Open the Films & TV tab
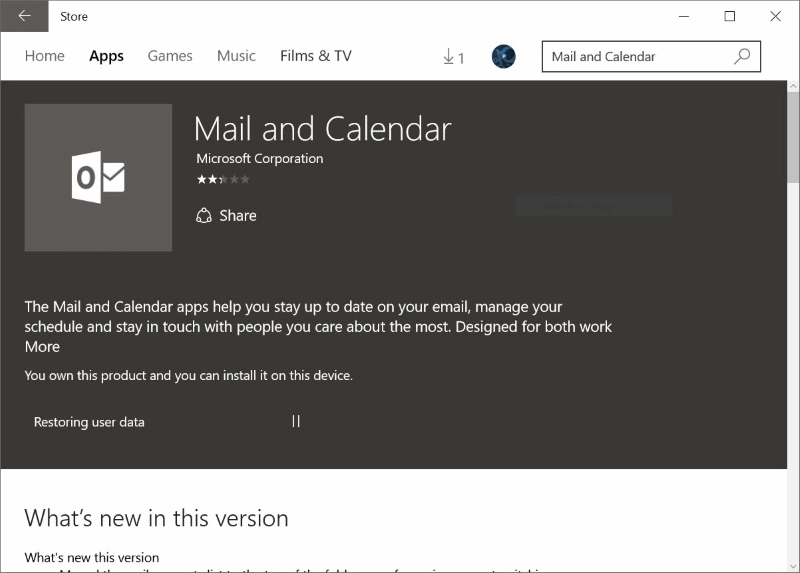This screenshot has height=573, width=800. [316, 56]
